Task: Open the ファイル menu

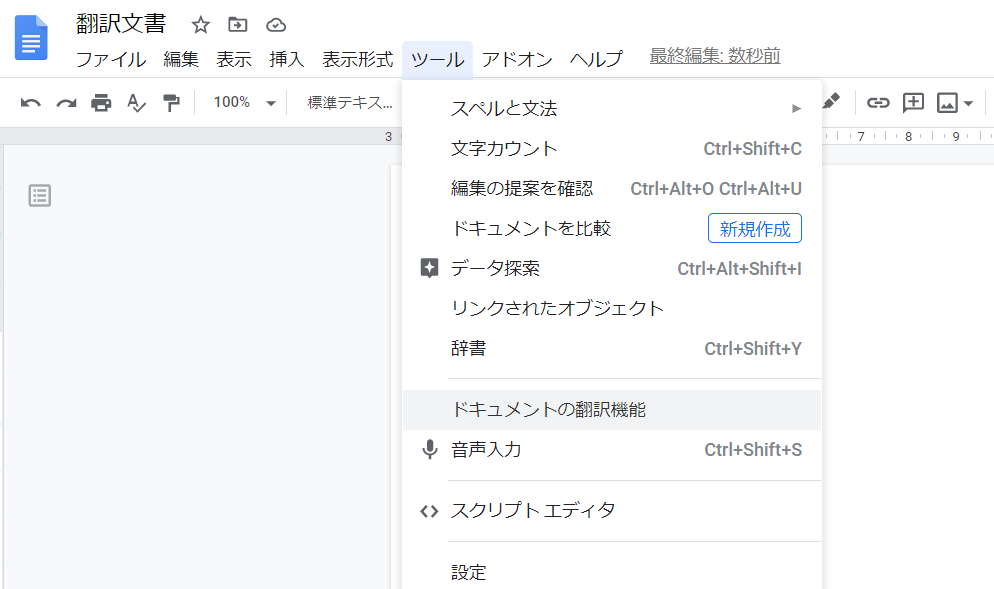Action: pos(111,60)
